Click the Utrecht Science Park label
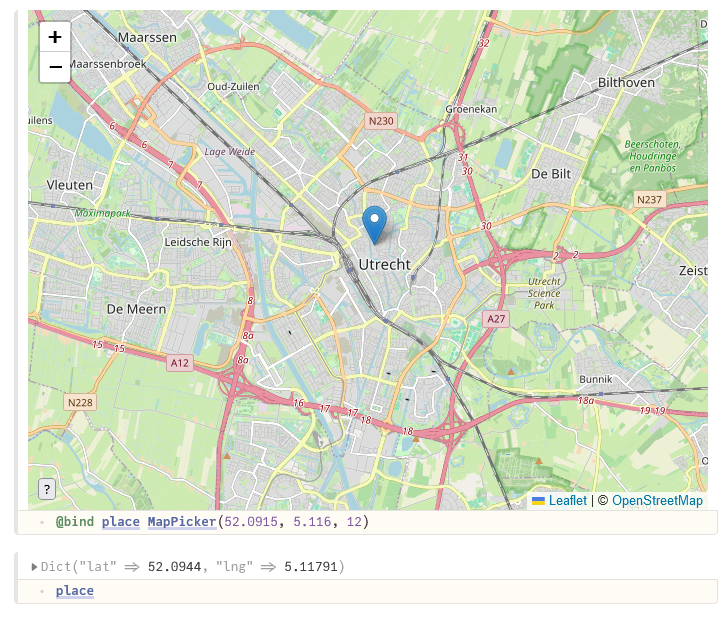 pyautogui.click(x=544, y=293)
